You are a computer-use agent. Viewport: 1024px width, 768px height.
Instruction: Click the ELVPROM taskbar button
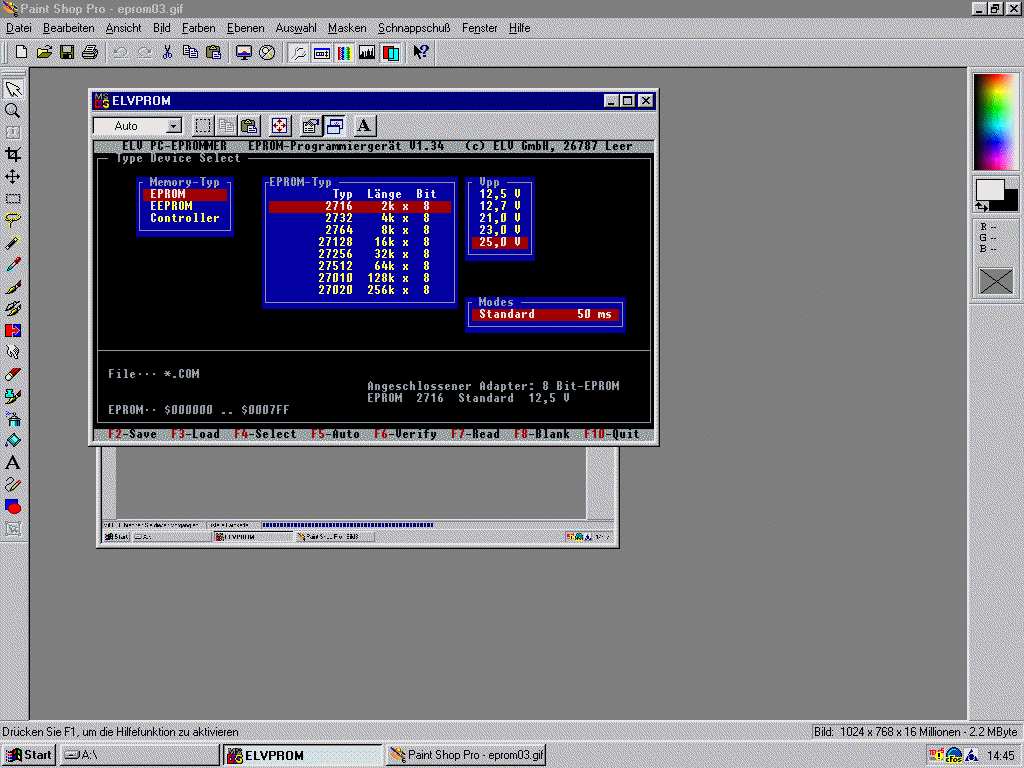303,755
